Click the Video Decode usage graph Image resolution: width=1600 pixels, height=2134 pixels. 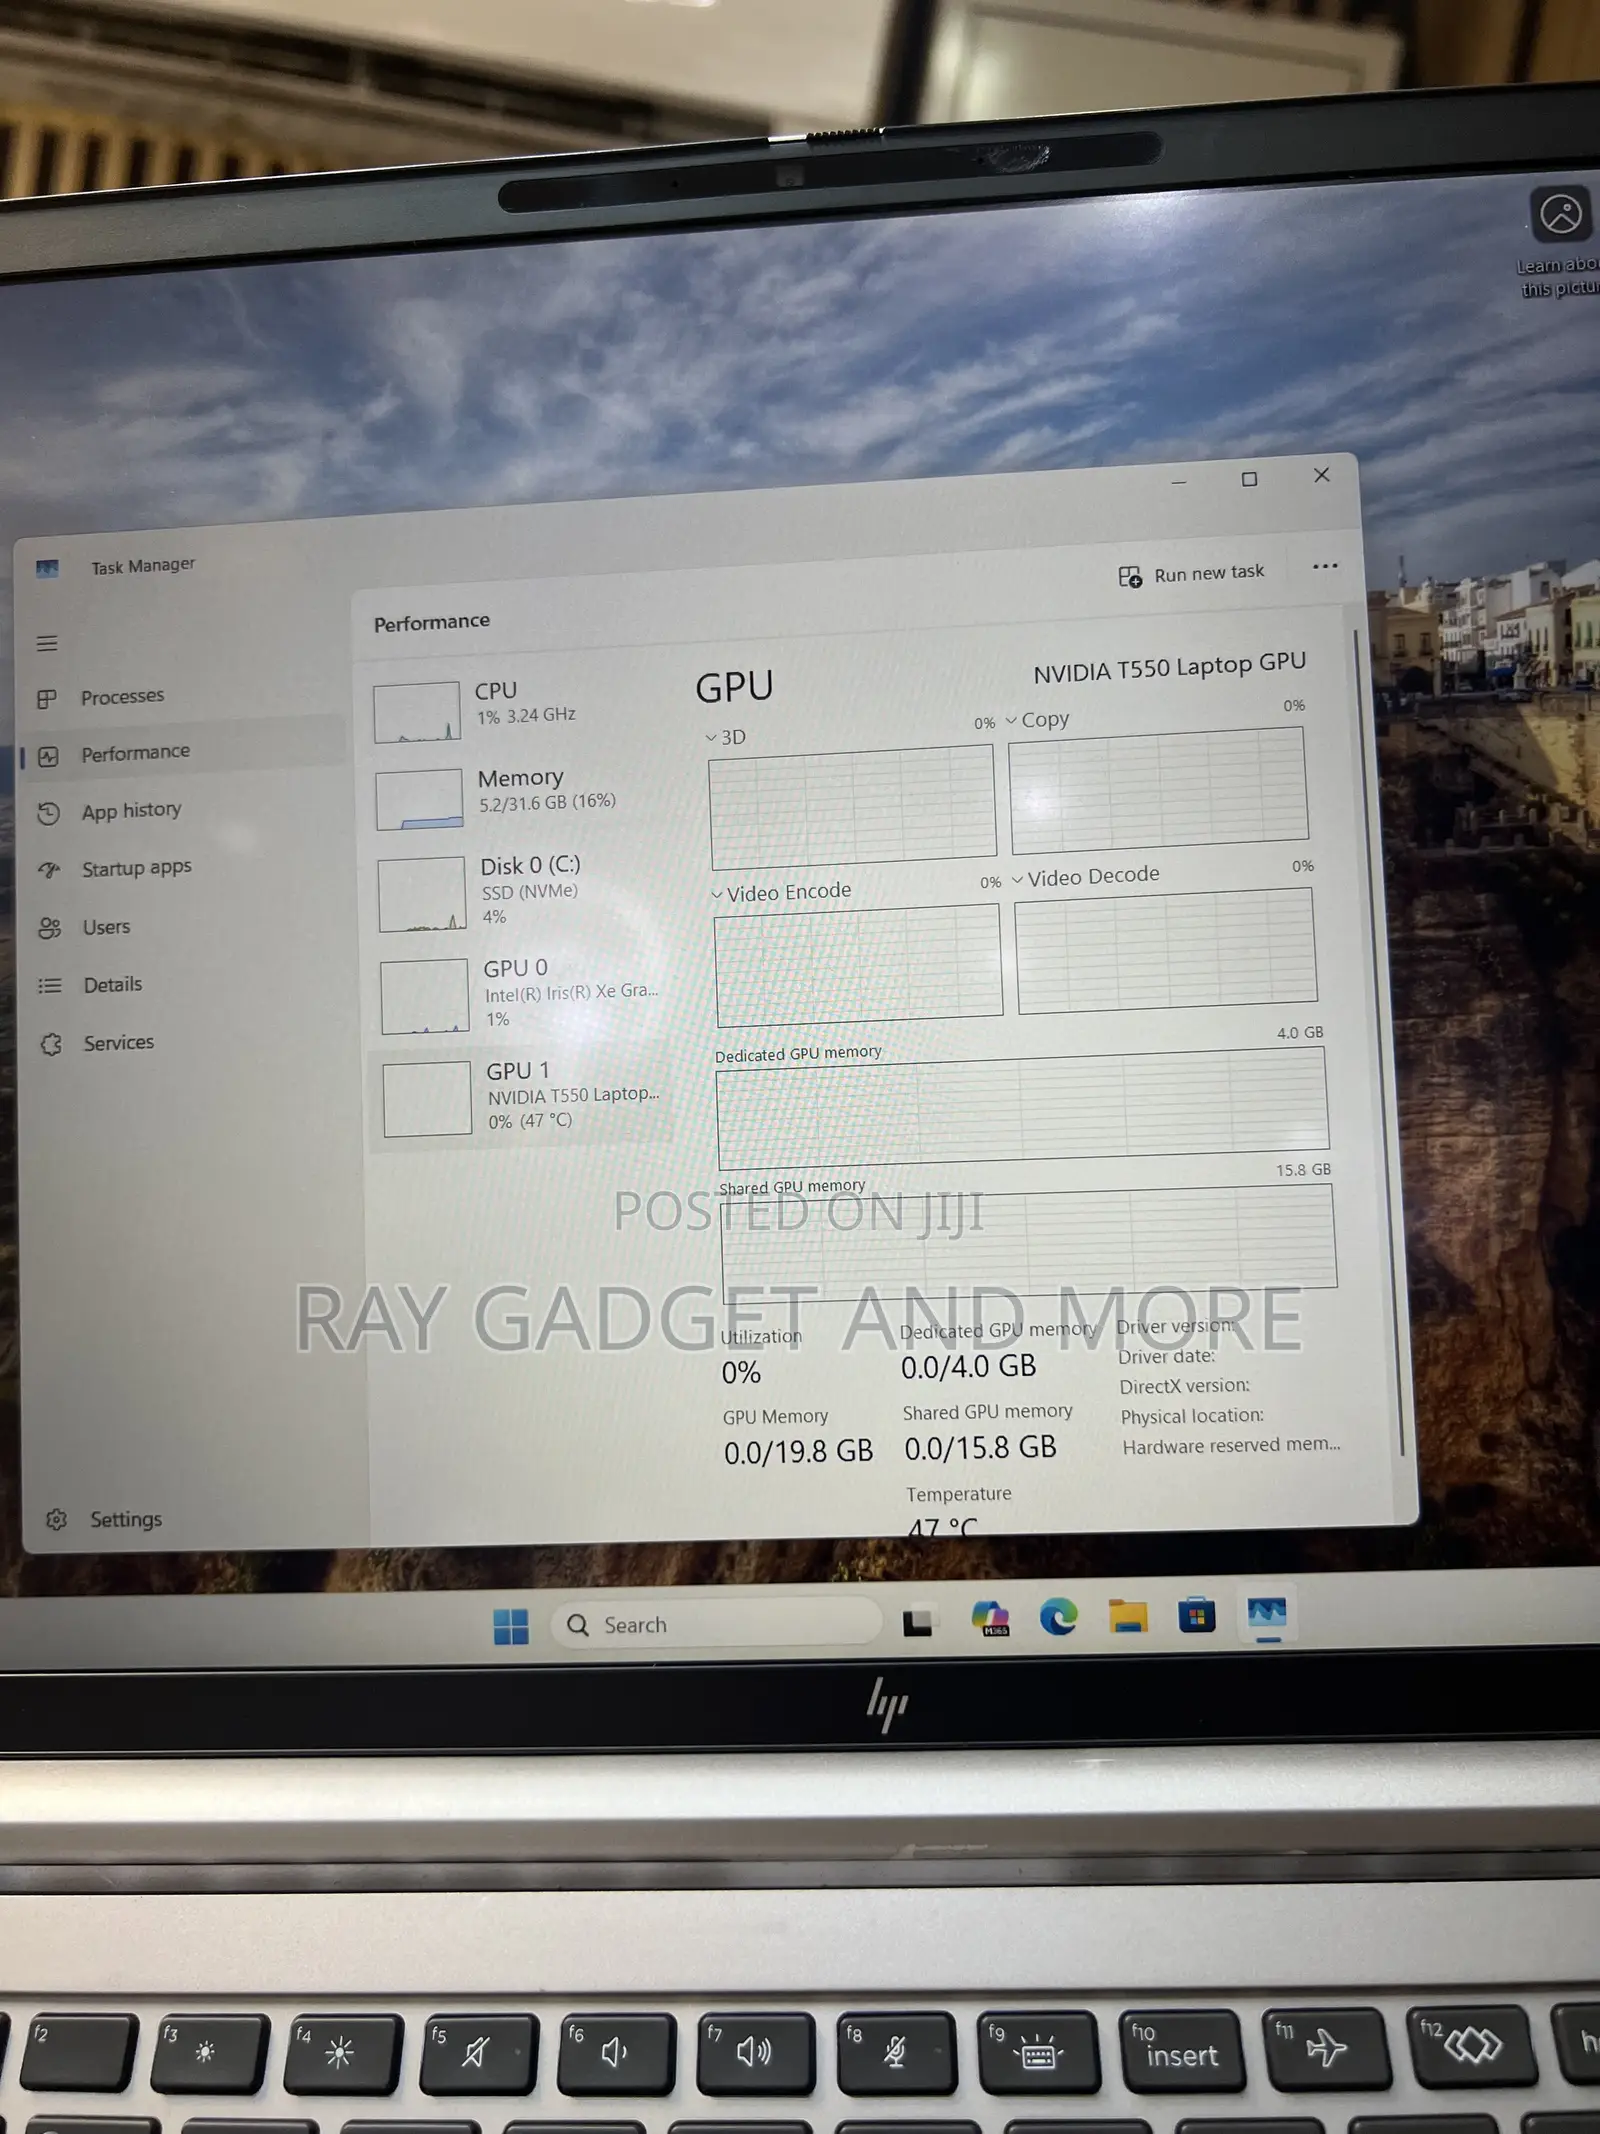1167,951
